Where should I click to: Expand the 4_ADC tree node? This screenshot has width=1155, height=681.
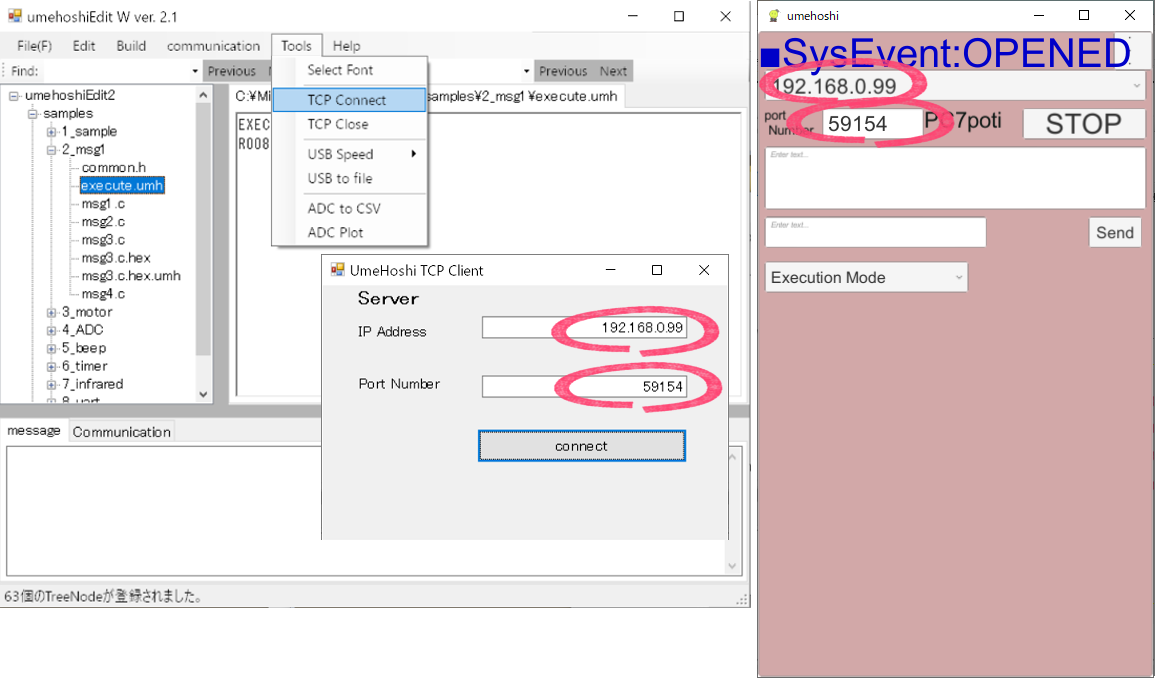point(52,330)
